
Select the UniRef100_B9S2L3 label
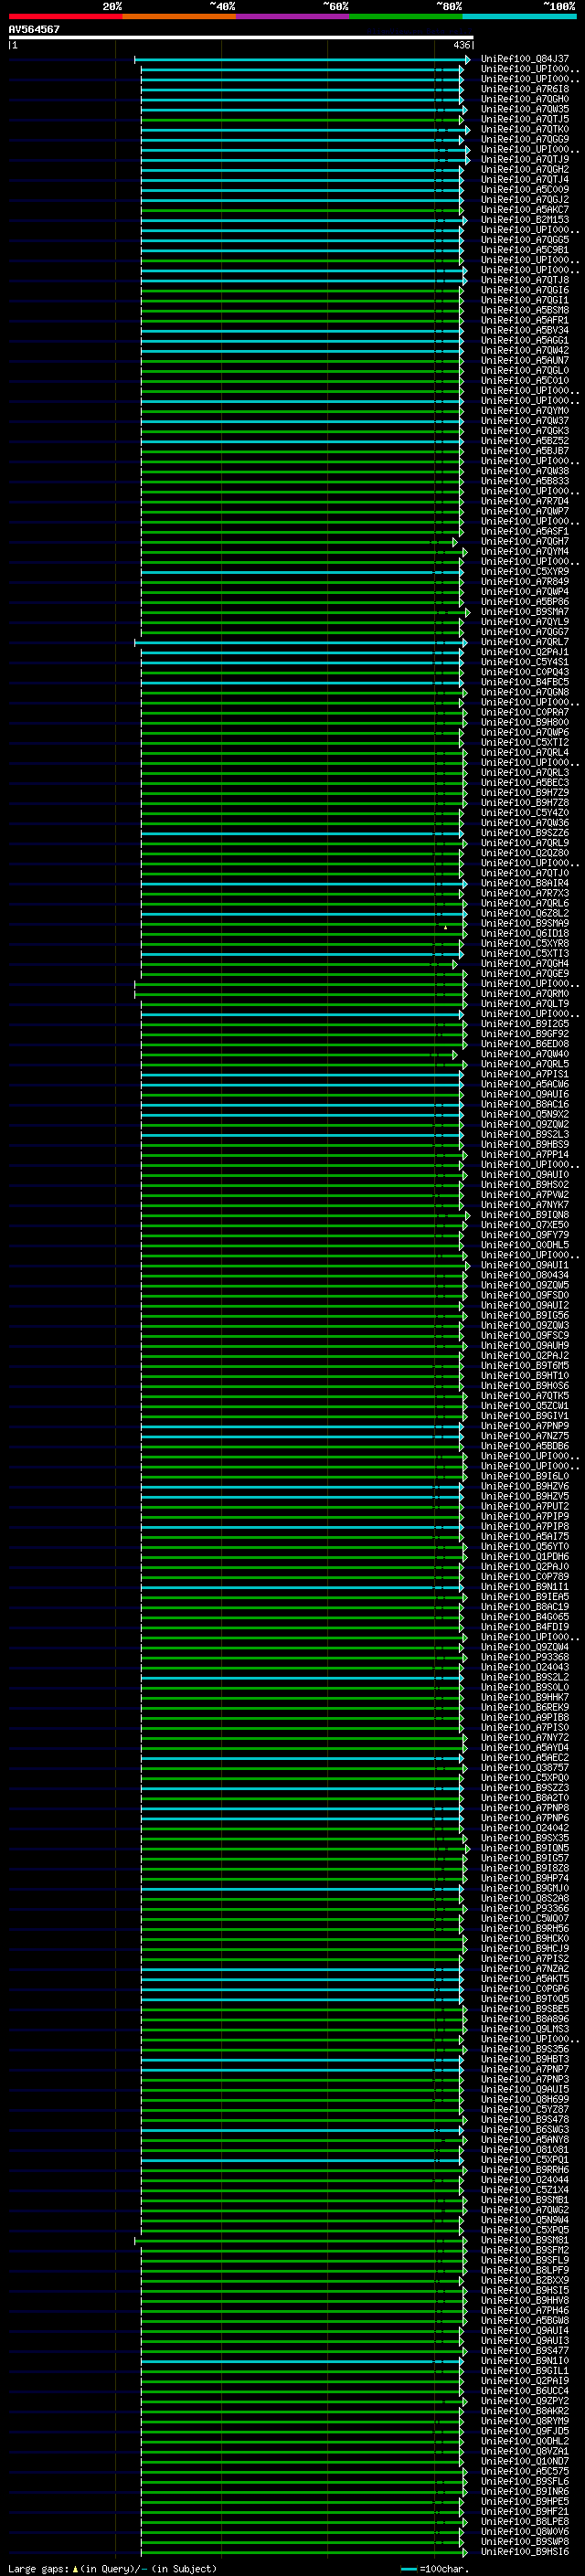[x=525, y=1135]
